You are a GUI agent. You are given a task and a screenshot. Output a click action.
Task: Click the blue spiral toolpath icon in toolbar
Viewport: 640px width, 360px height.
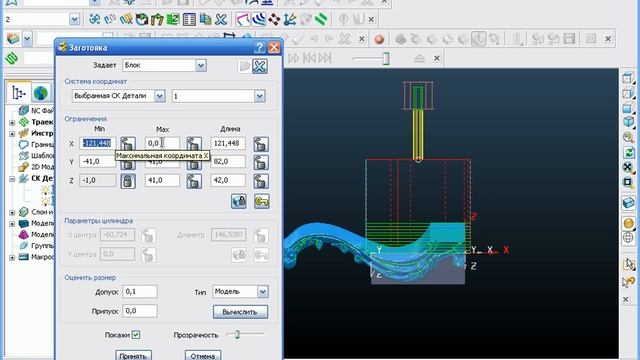95,19
